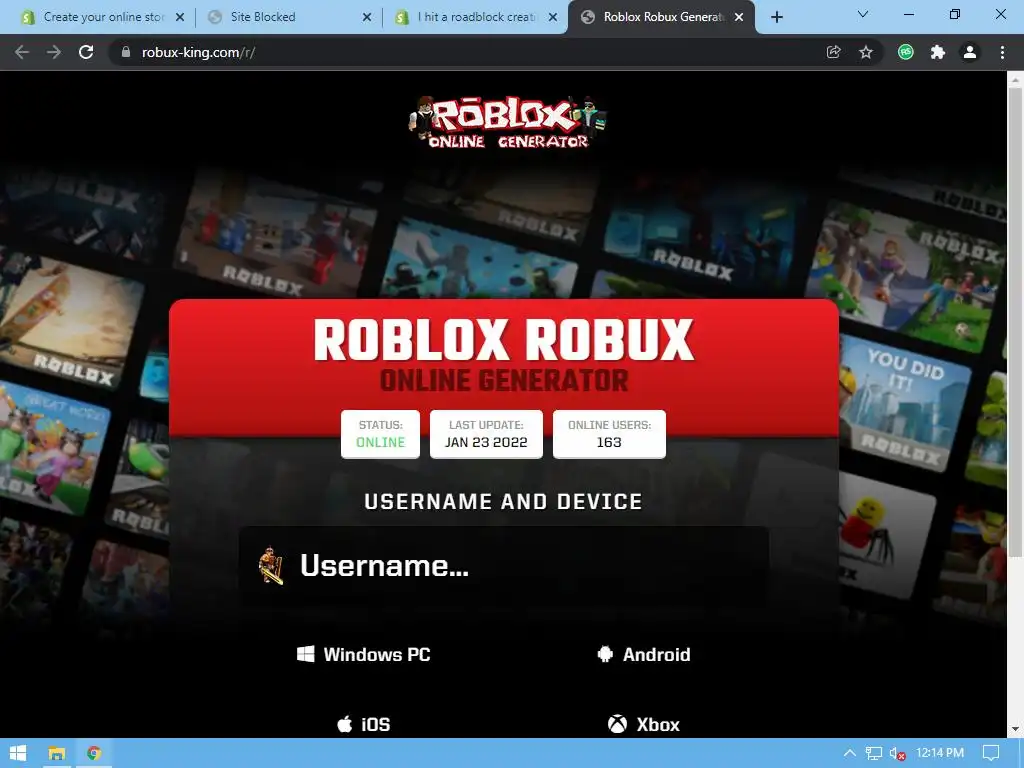This screenshot has height=768, width=1024.
Task: Bookmark this page with the star icon
Action: [866, 52]
